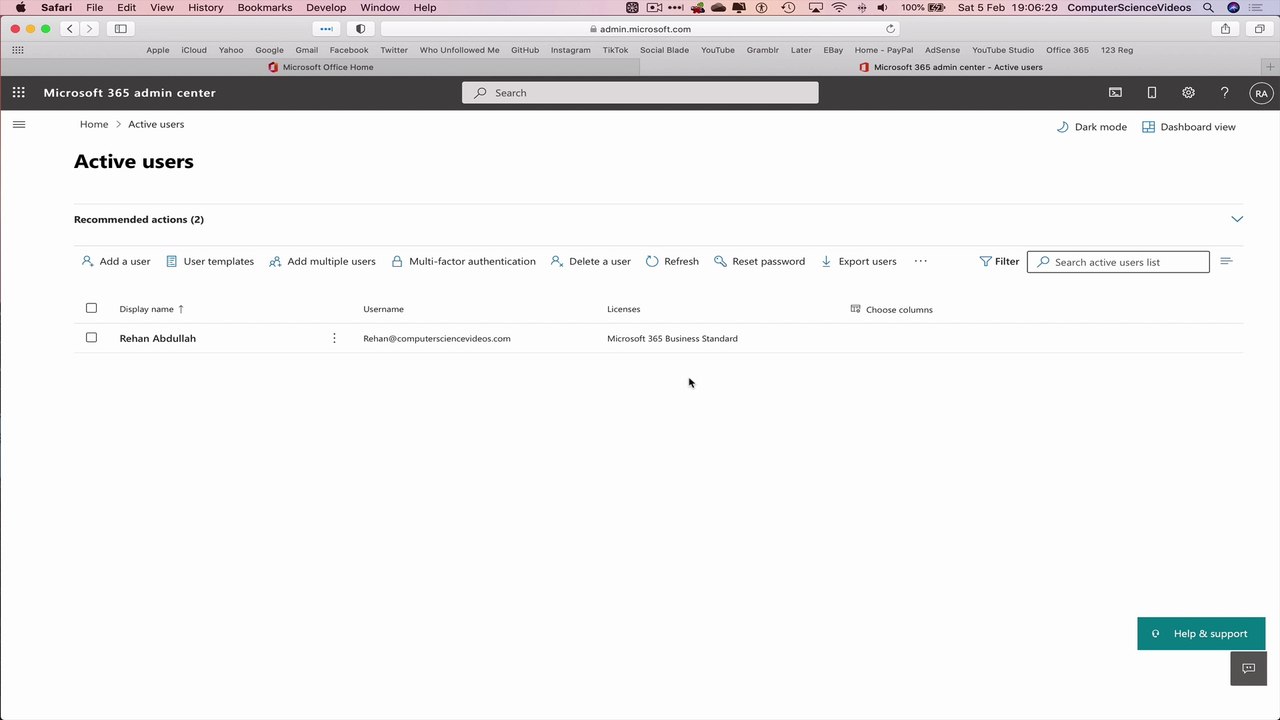Toggle the hamburger navigation menu
Screen dimensions: 1280x720
click(18, 125)
